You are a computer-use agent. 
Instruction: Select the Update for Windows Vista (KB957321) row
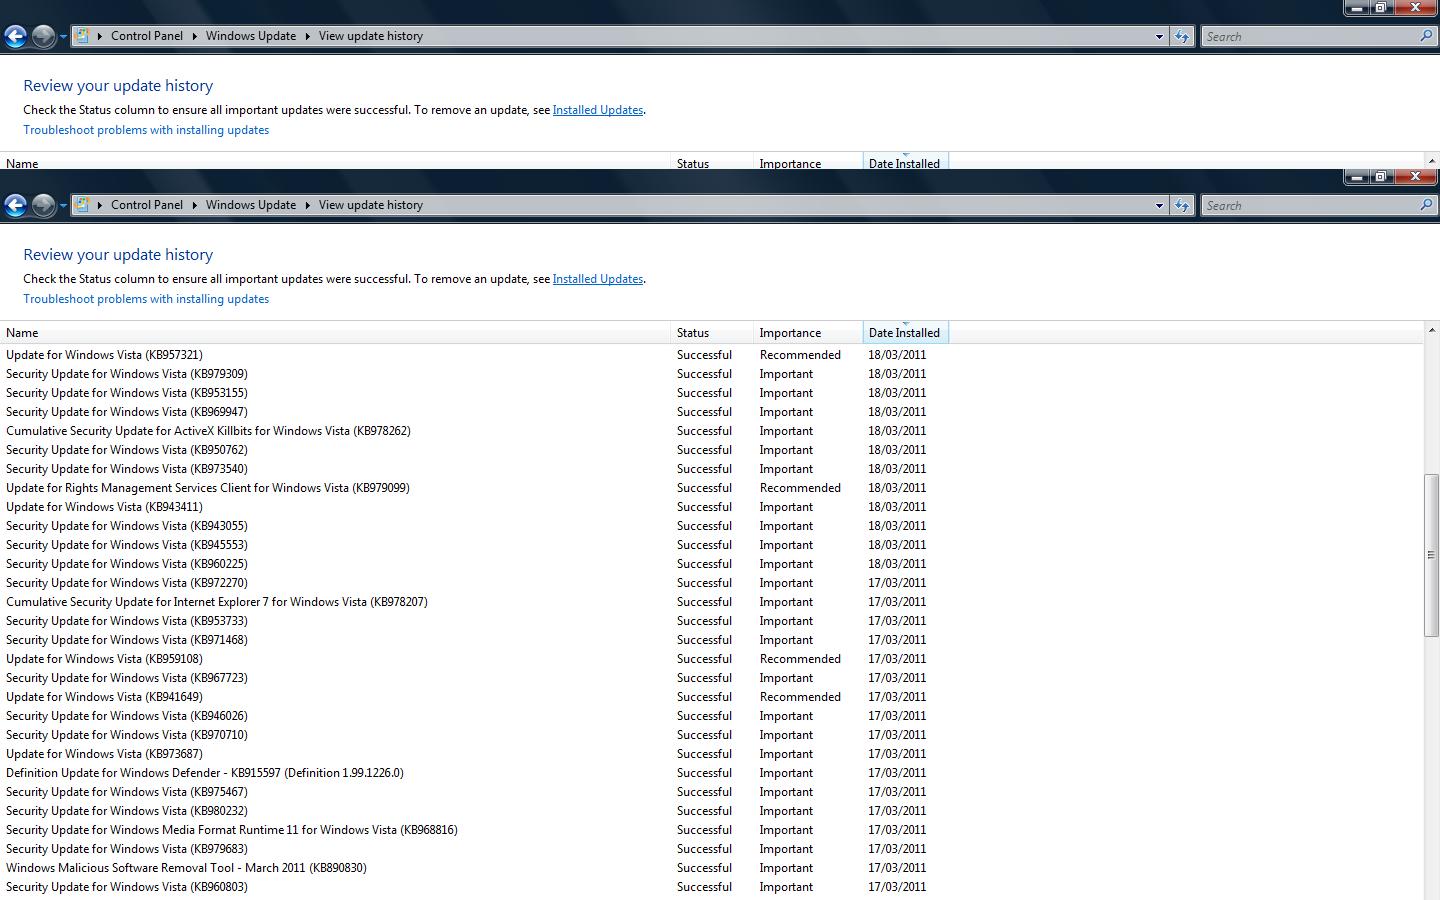coord(711,355)
